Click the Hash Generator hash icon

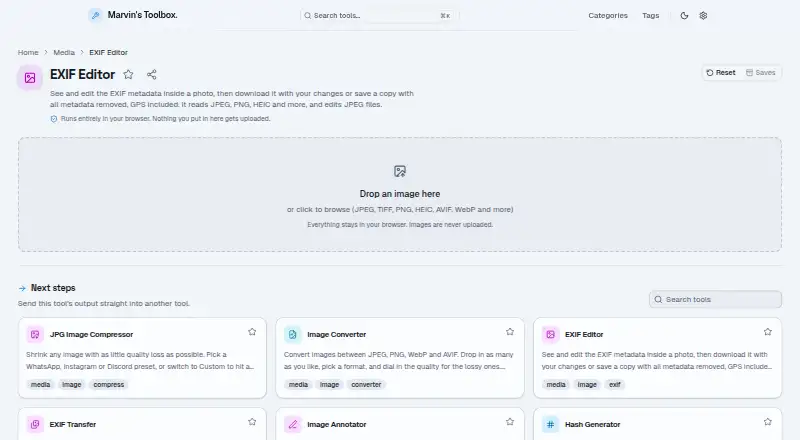(x=550, y=424)
